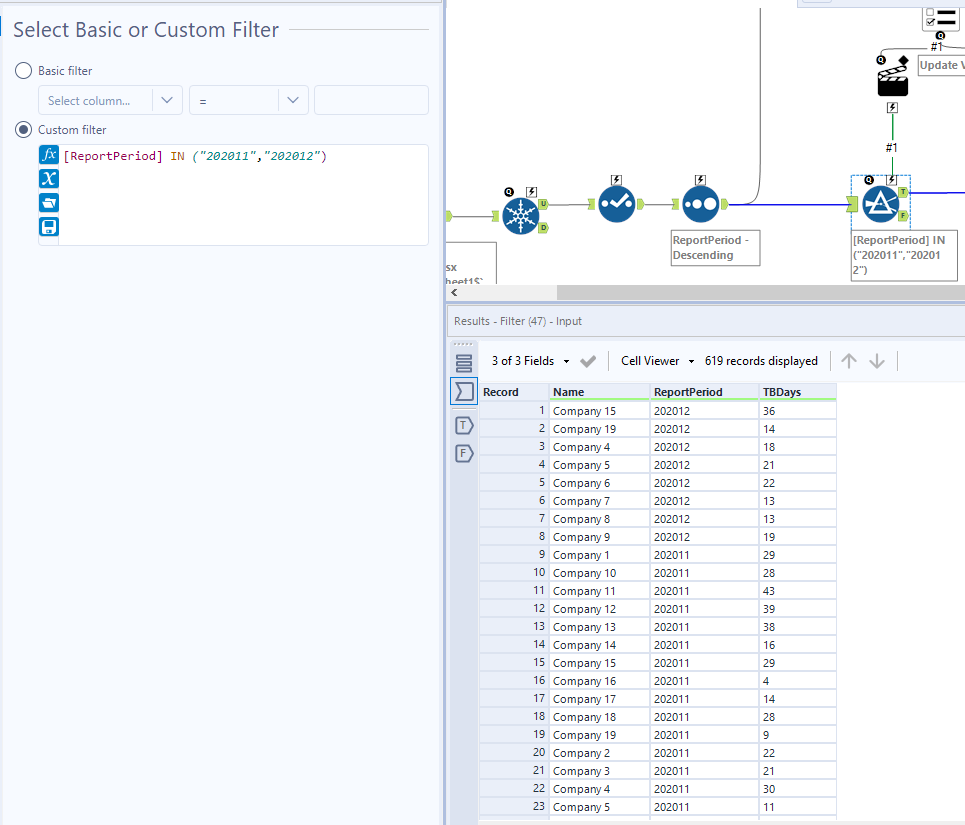Image resolution: width=965 pixels, height=825 pixels.
Task: Click the canvas horizontal scrollbar left arrow
Action: coord(456,293)
